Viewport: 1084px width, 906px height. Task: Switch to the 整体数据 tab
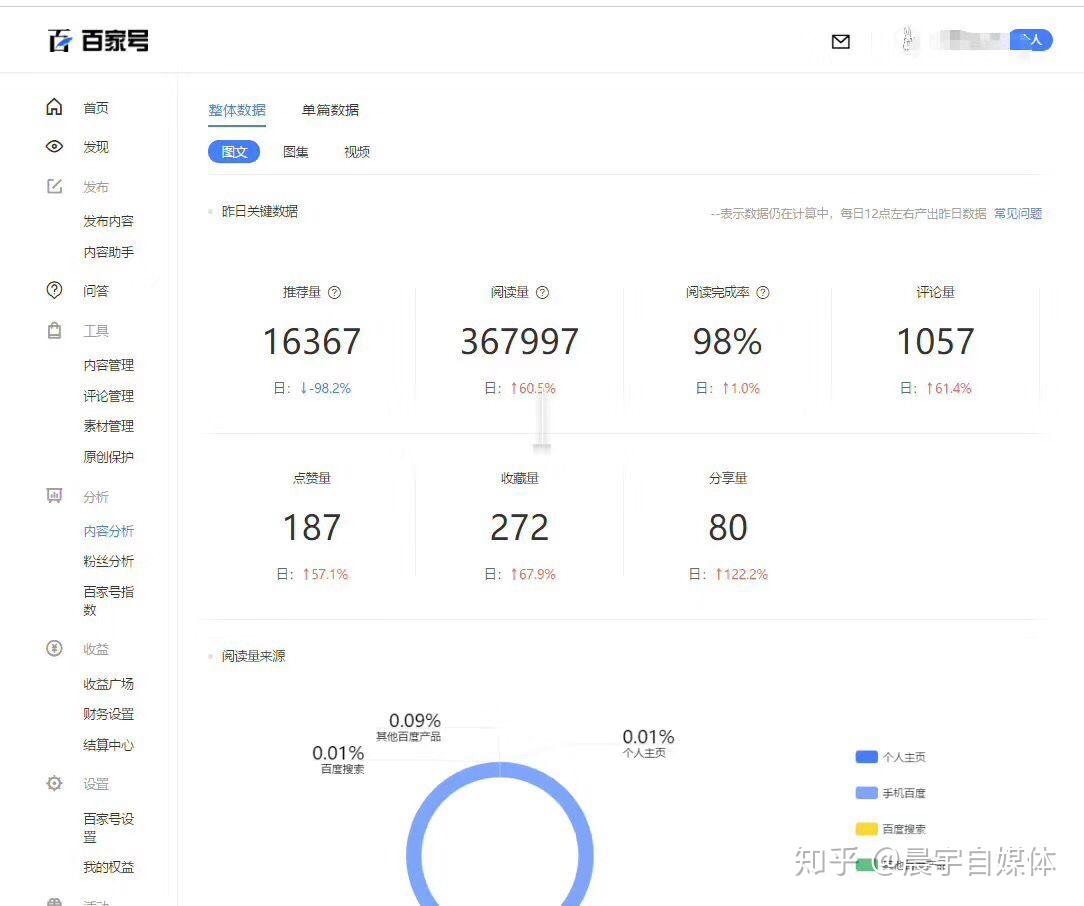pos(237,110)
